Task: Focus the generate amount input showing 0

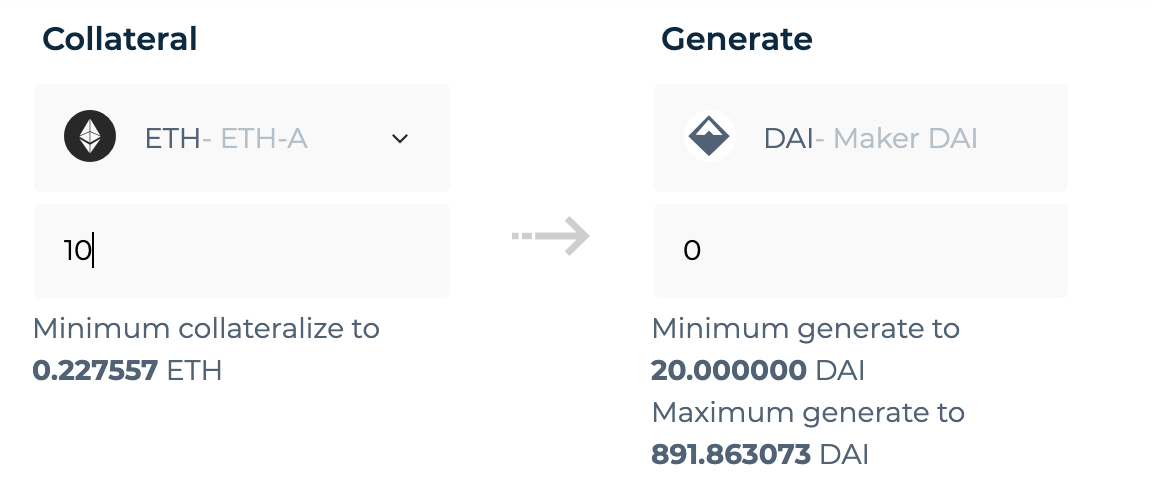Action: point(860,251)
